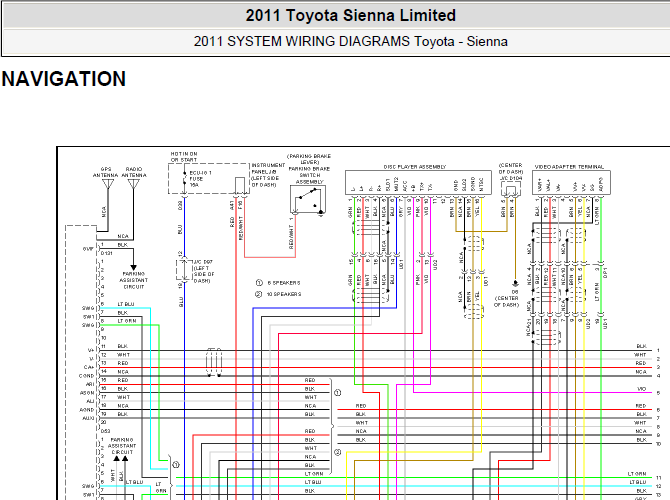Click the parking brake switch symbol

[308, 200]
